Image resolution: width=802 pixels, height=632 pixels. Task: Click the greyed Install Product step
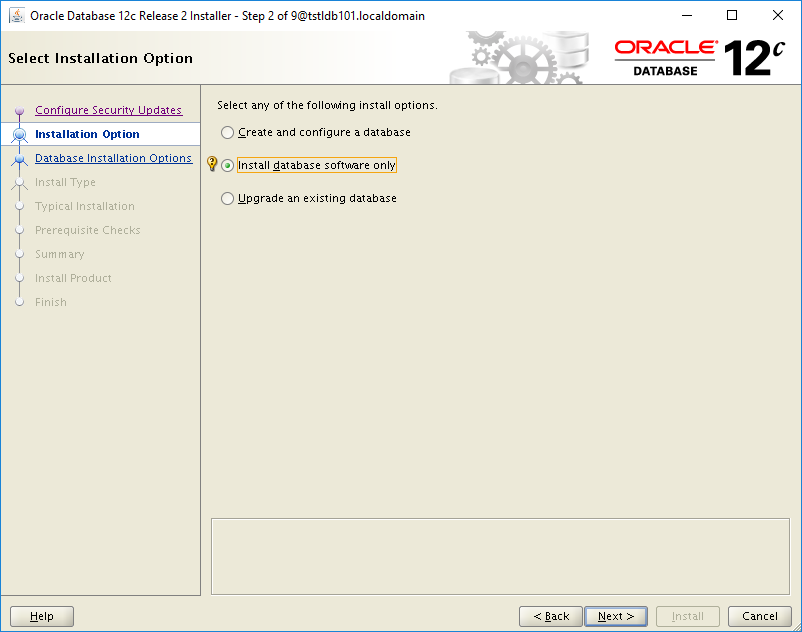[73, 279]
